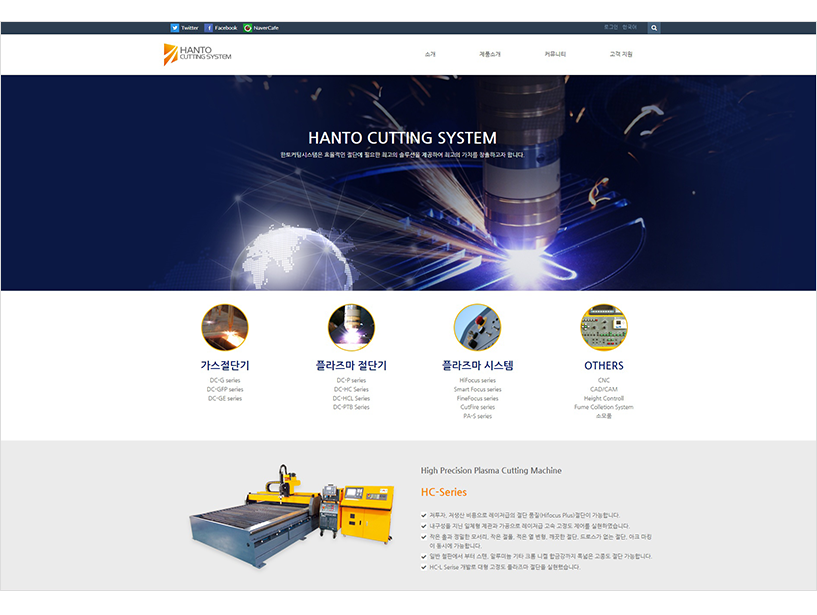
Task: Open the NaverCafe icon link
Action: 247,28
